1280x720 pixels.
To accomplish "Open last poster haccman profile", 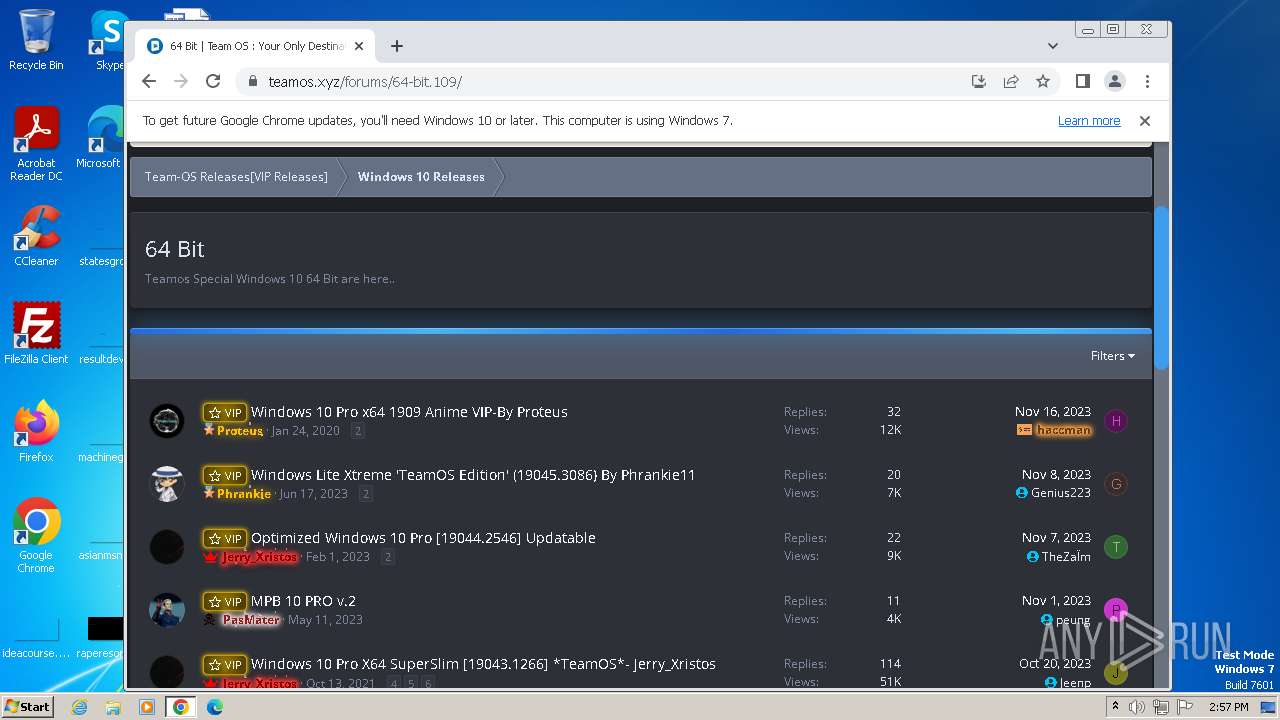I will 1063,430.
